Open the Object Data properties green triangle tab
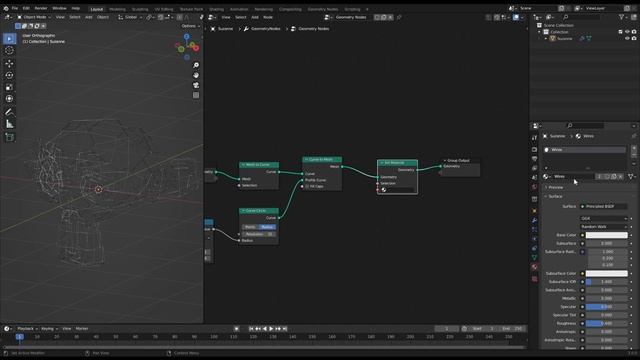The height and width of the screenshot is (360, 640). pyautogui.click(x=534, y=258)
